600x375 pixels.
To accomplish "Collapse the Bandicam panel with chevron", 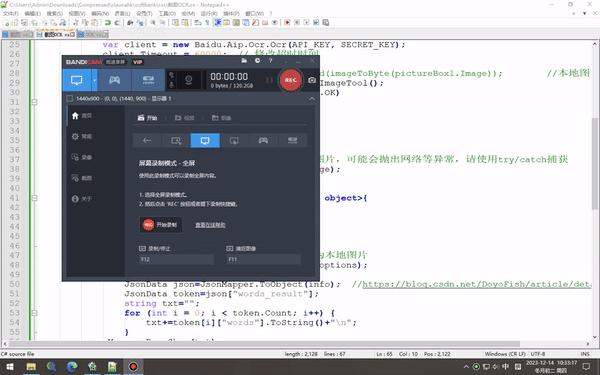I will 312,99.
